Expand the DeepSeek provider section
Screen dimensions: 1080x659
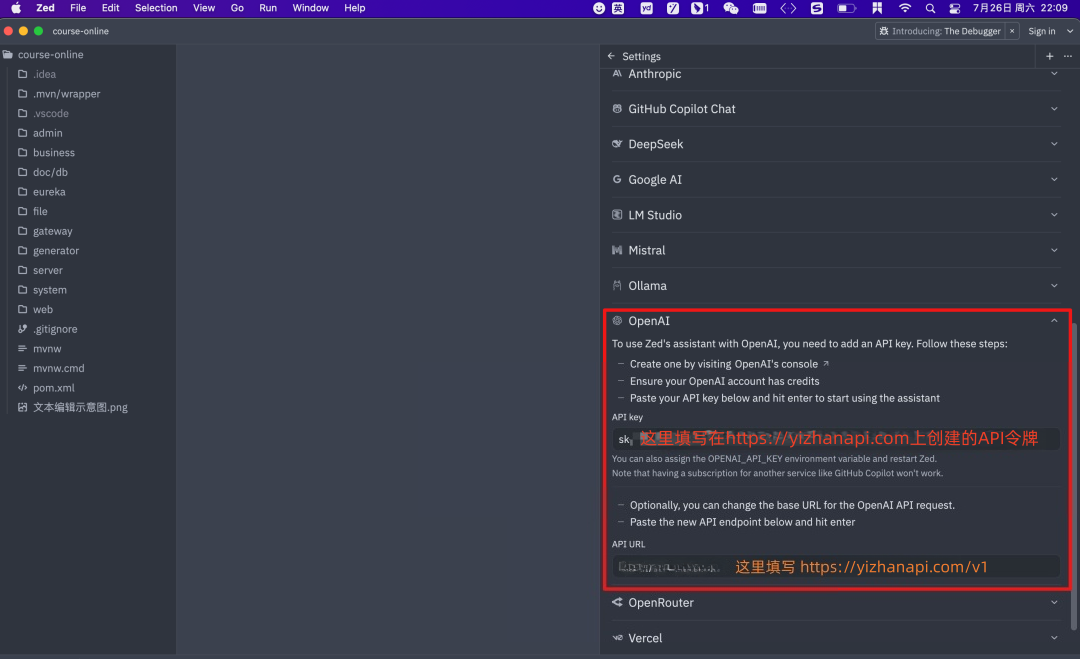(x=1054, y=144)
